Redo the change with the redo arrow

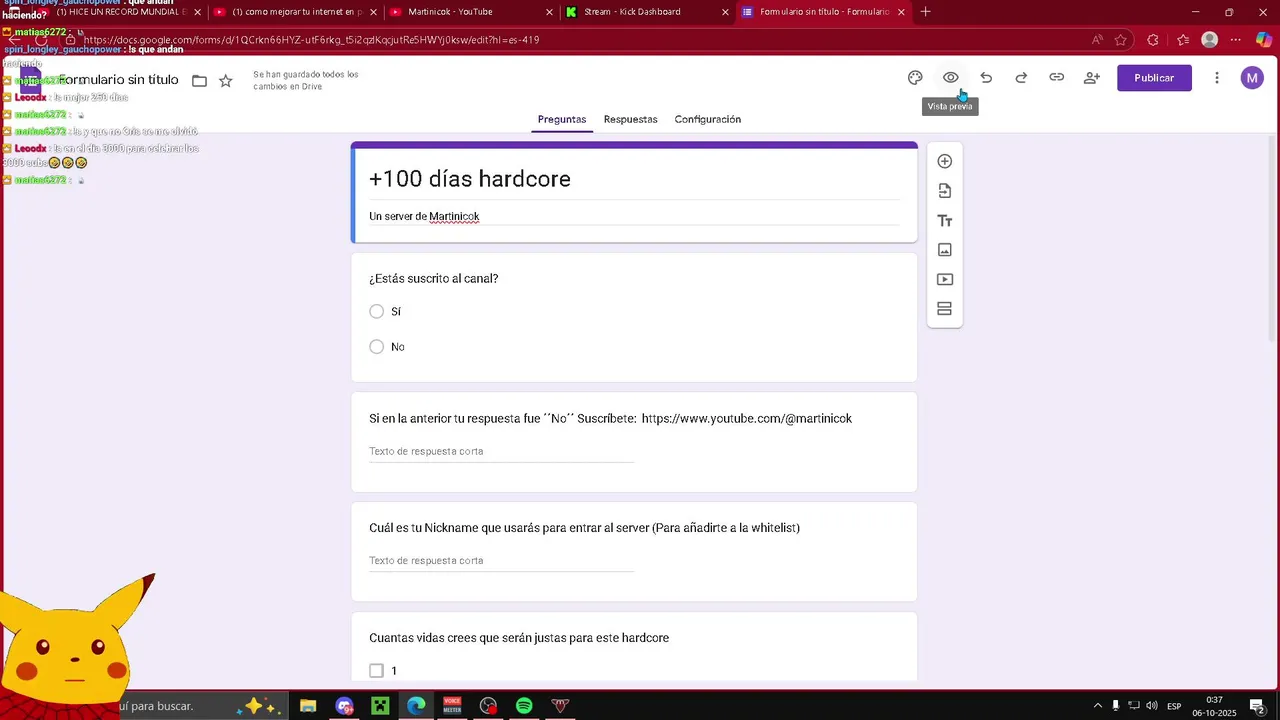click(x=1021, y=78)
